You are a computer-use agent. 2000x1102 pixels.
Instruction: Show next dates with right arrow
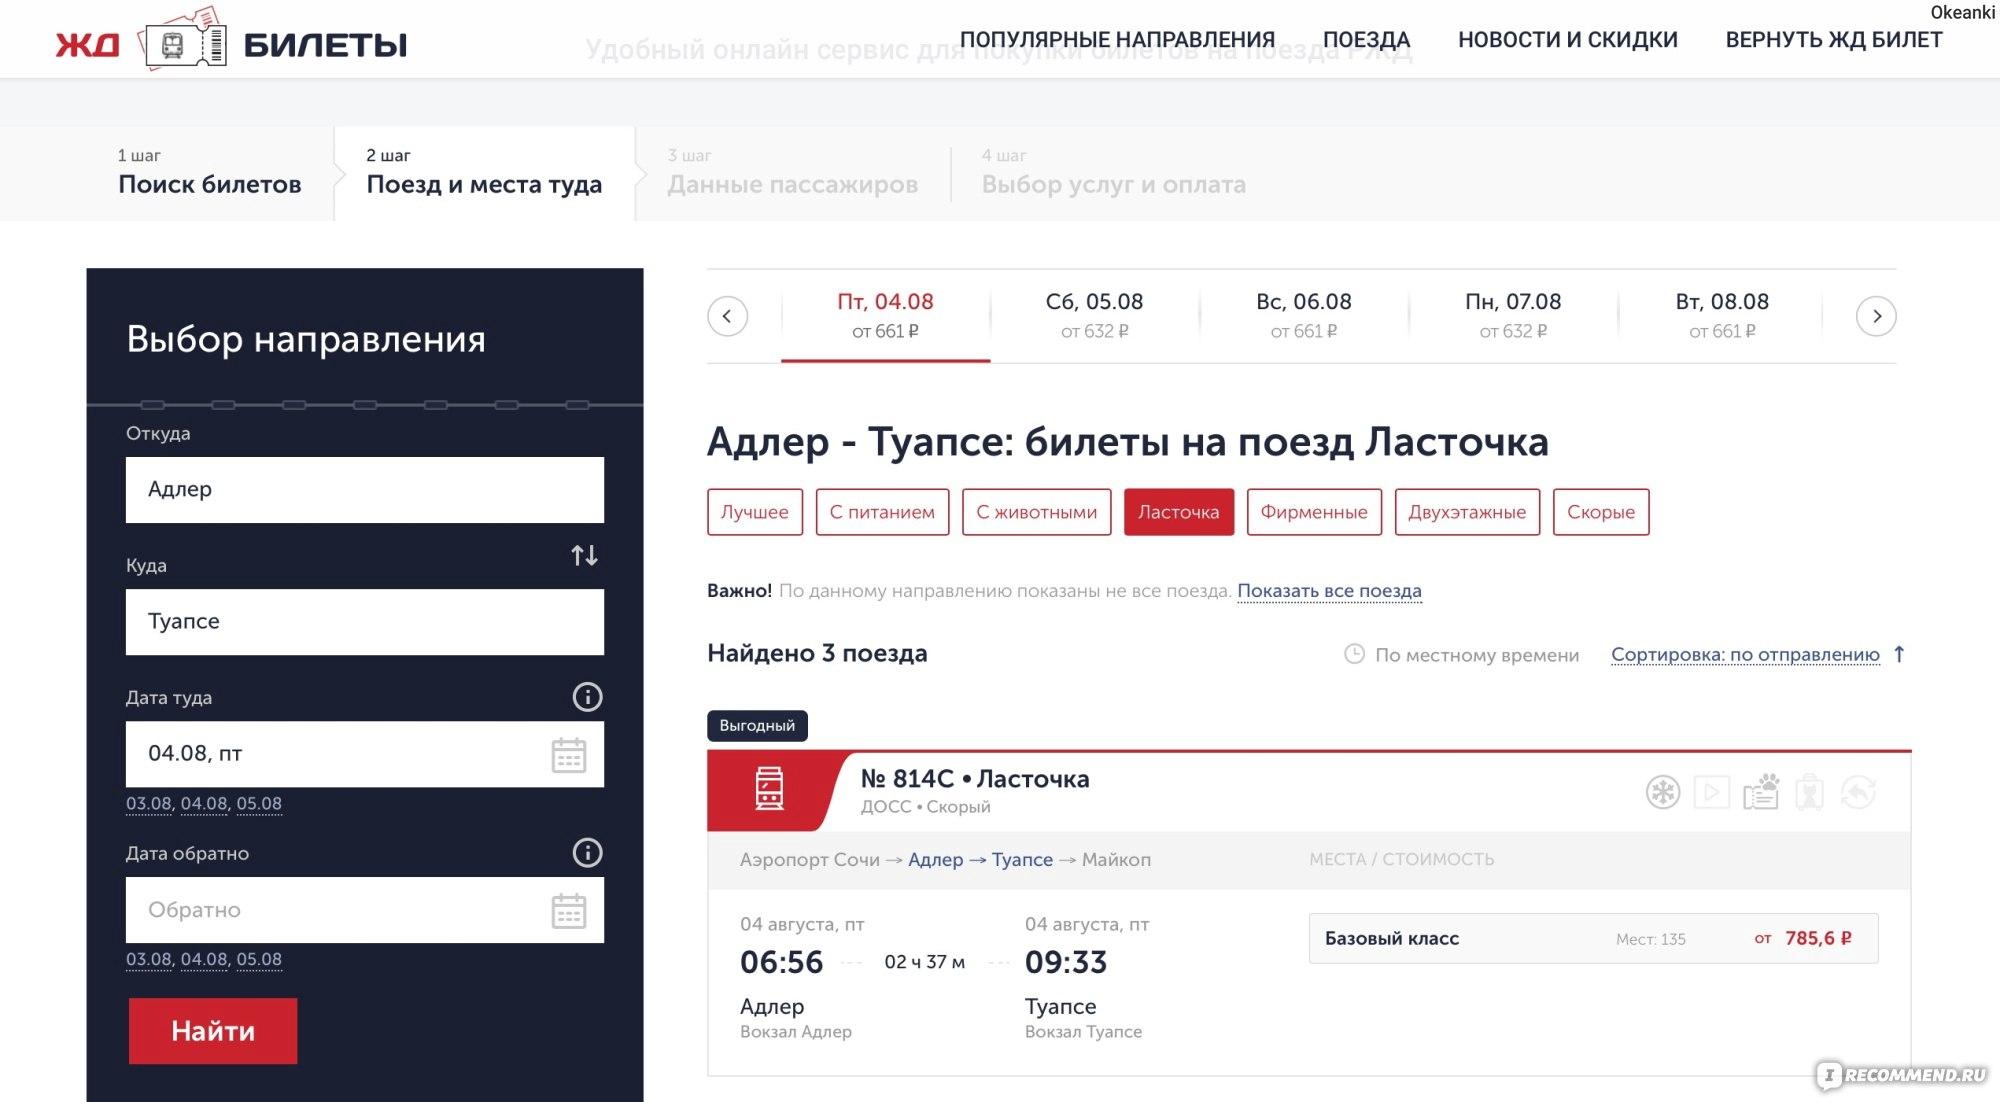(x=1876, y=317)
